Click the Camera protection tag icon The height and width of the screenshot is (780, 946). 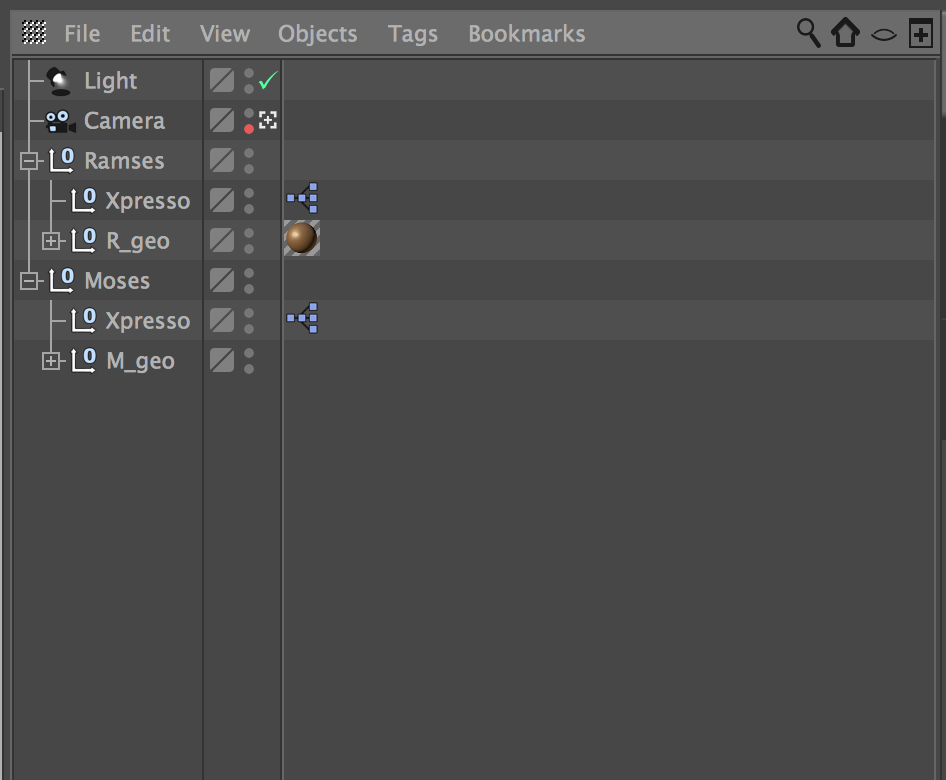coord(268,120)
